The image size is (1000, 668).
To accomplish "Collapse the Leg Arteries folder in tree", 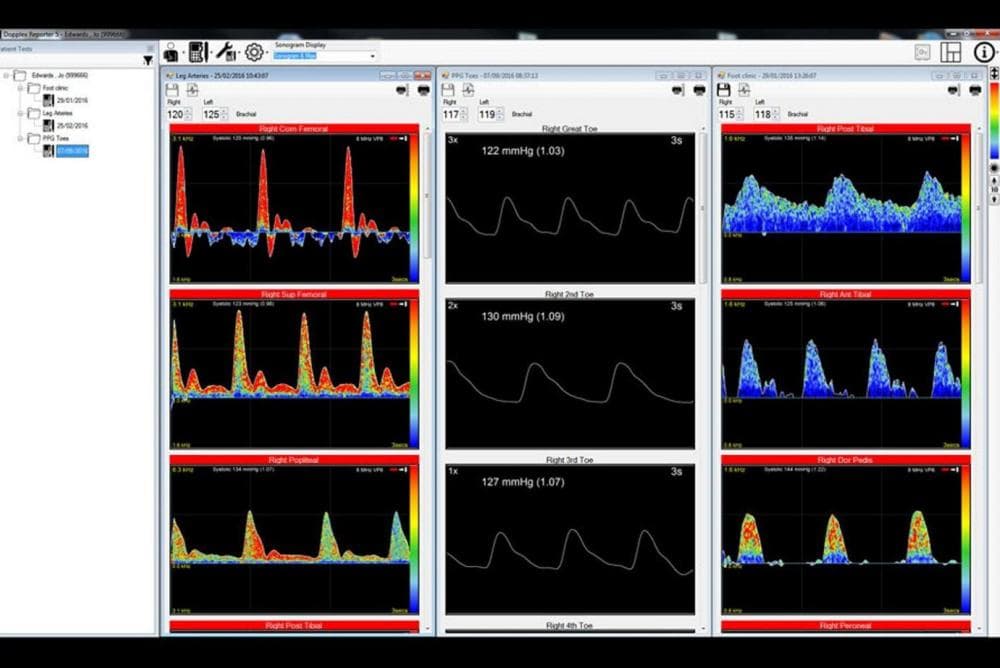I will (x=19, y=113).
